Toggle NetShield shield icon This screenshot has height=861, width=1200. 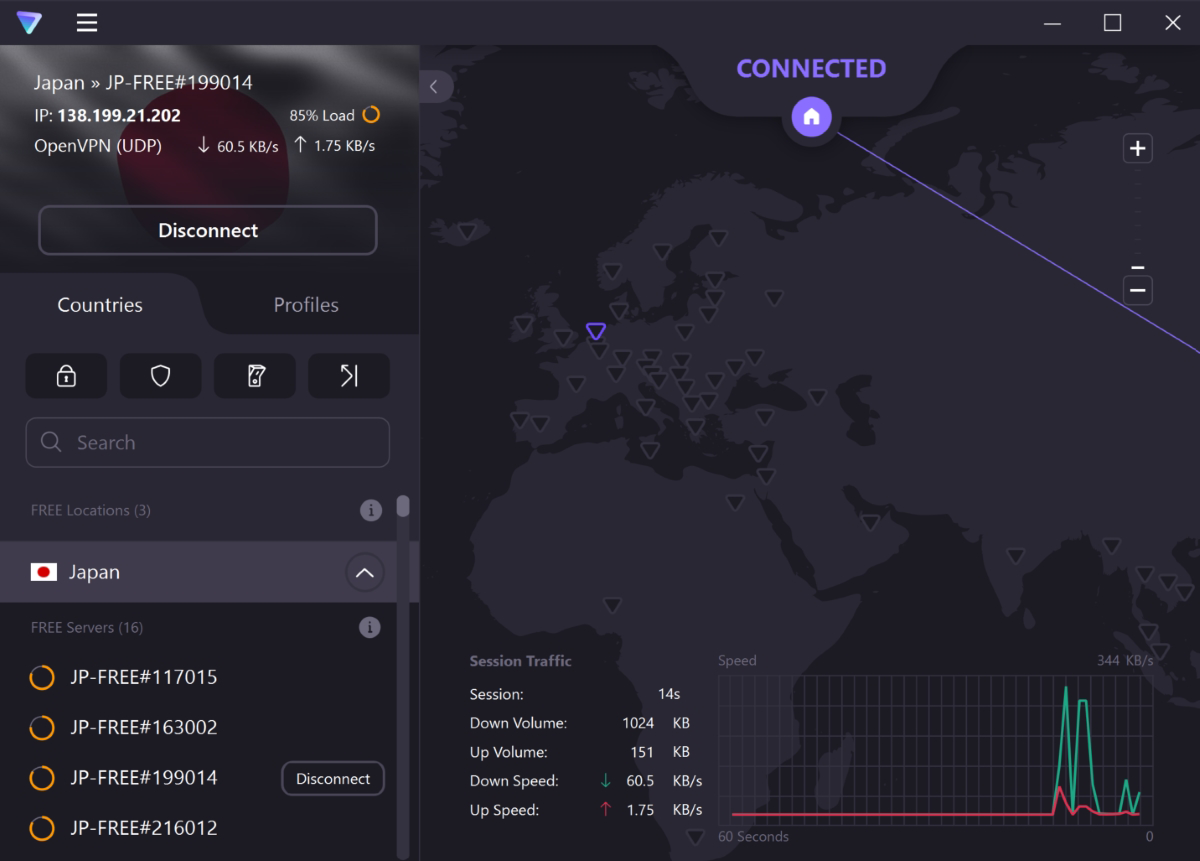pyautogui.click(x=160, y=376)
